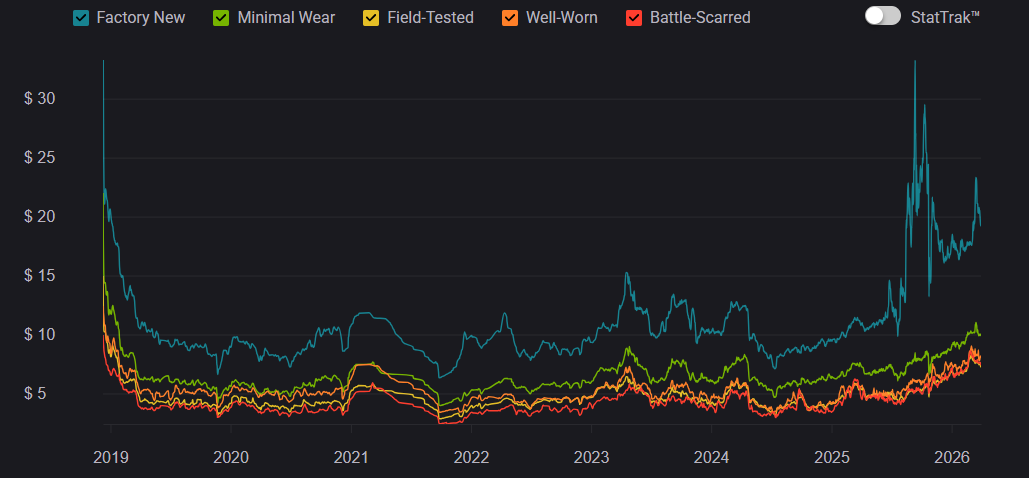This screenshot has width=1029, height=478.
Task: Click the Minimal Wear legend text
Action: (x=286, y=18)
